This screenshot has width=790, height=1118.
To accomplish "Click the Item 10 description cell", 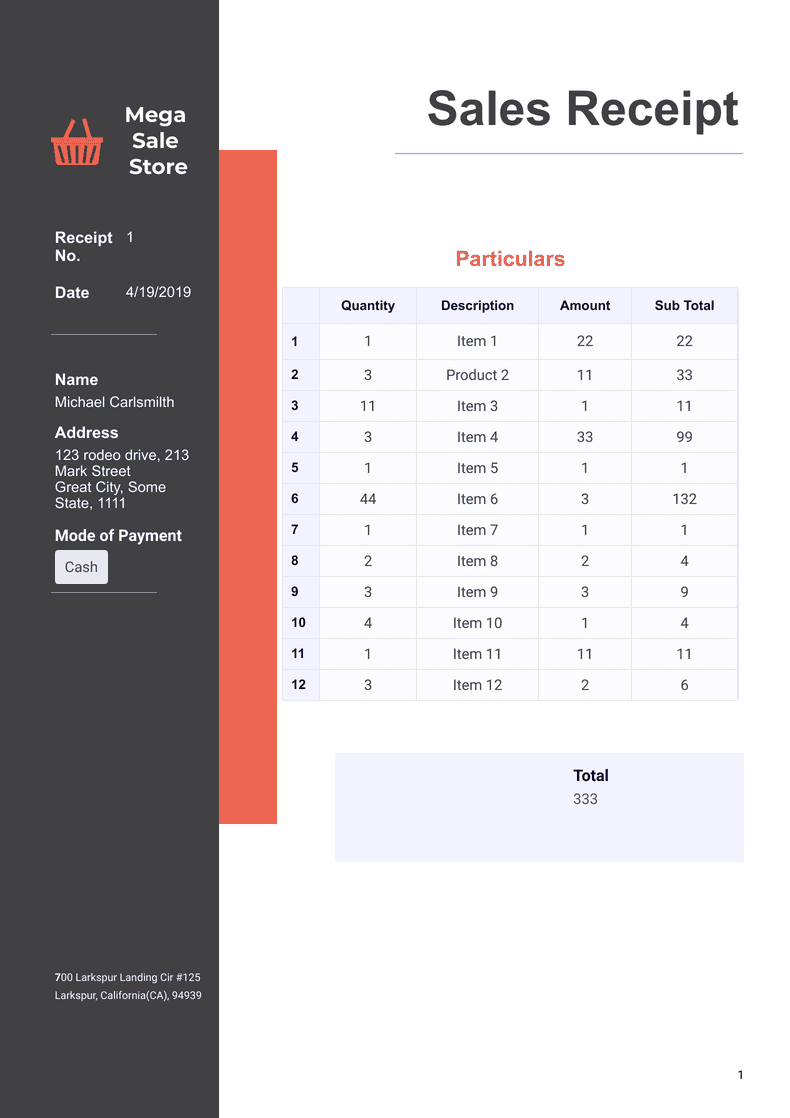I will (x=477, y=623).
